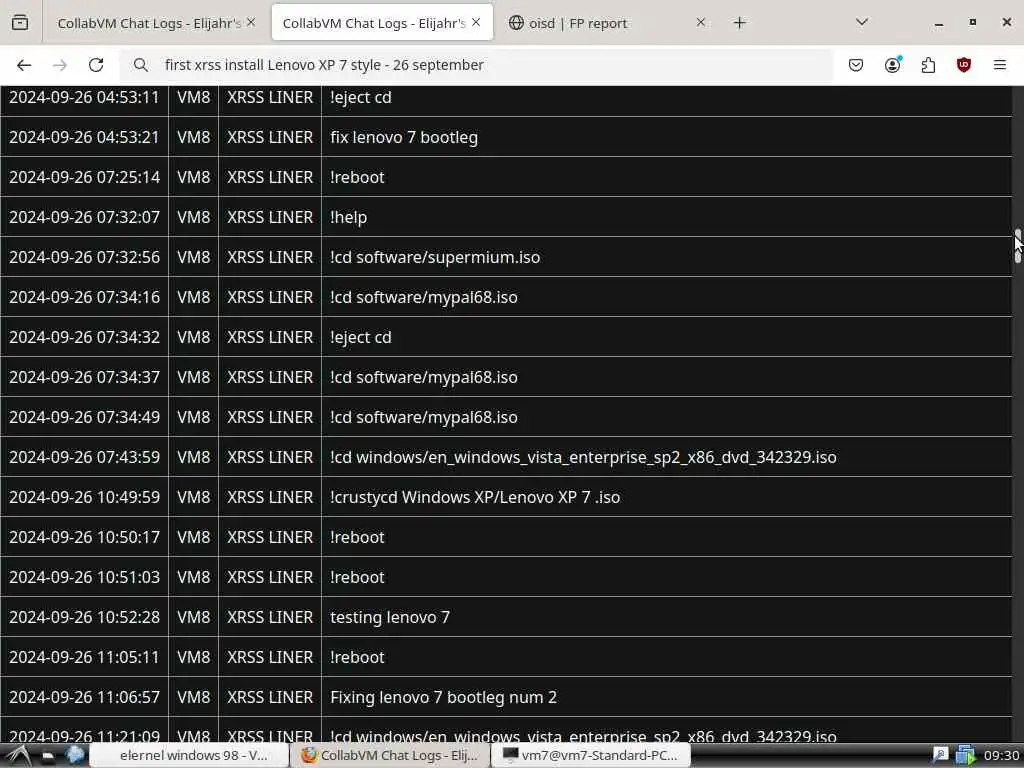This screenshot has width=1024, height=768.
Task: Click '!cd software/supermium.iso' message
Action: (x=435, y=257)
